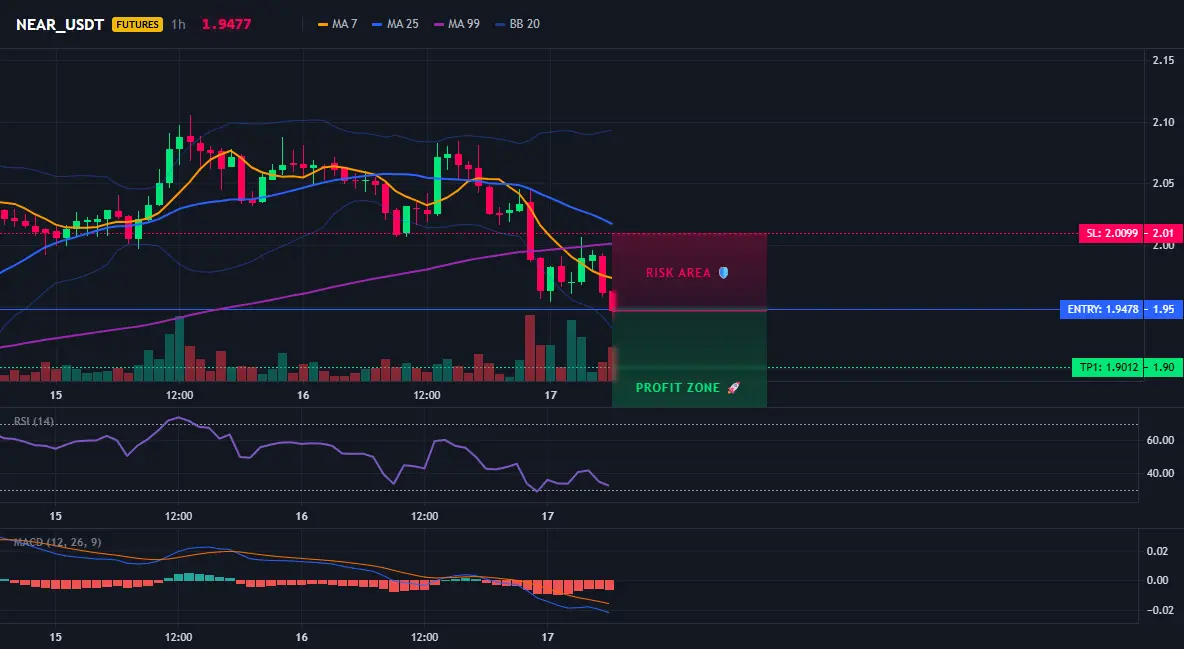This screenshot has height=649, width=1184.
Task: Click date 17 on MACD time axis
Action: coord(547,637)
